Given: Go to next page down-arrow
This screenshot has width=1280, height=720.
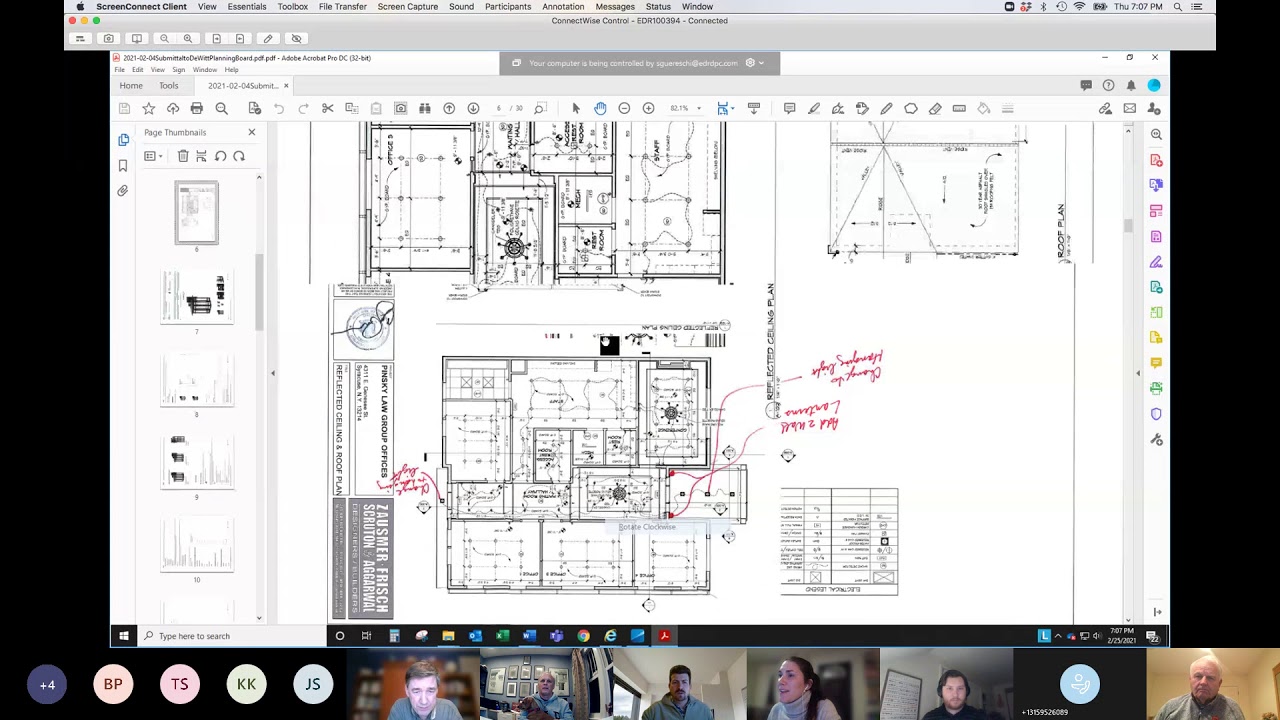Looking at the screenshot, I should (x=473, y=108).
